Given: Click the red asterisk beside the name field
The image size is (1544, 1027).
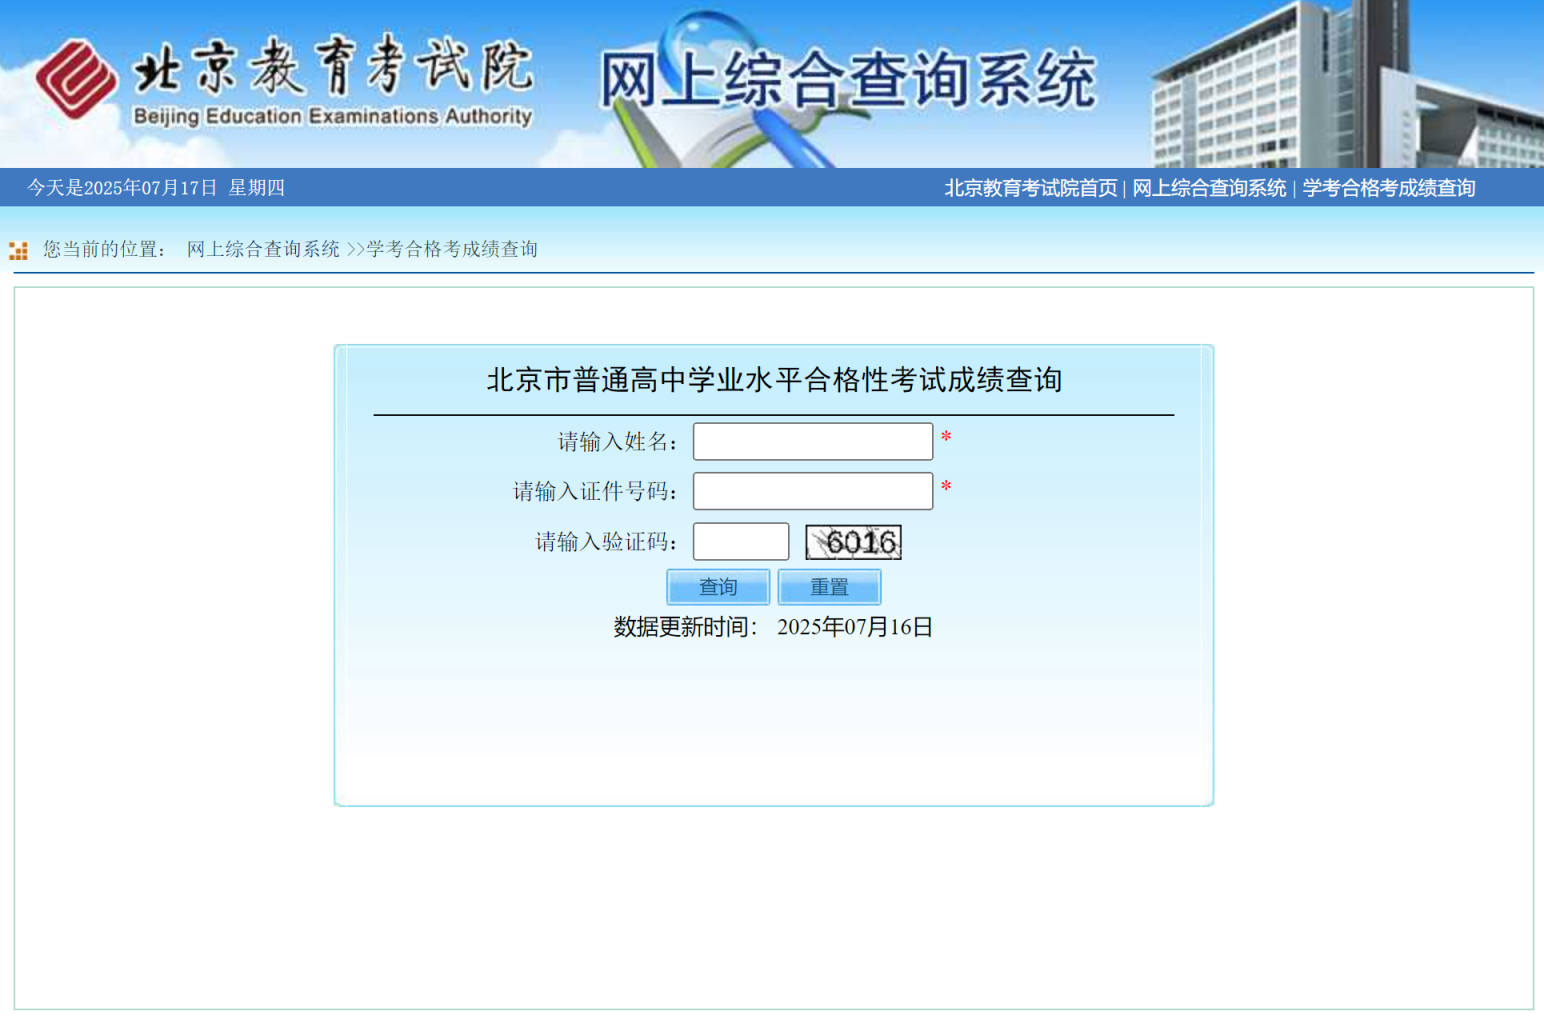Looking at the screenshot, I should 946,438.
